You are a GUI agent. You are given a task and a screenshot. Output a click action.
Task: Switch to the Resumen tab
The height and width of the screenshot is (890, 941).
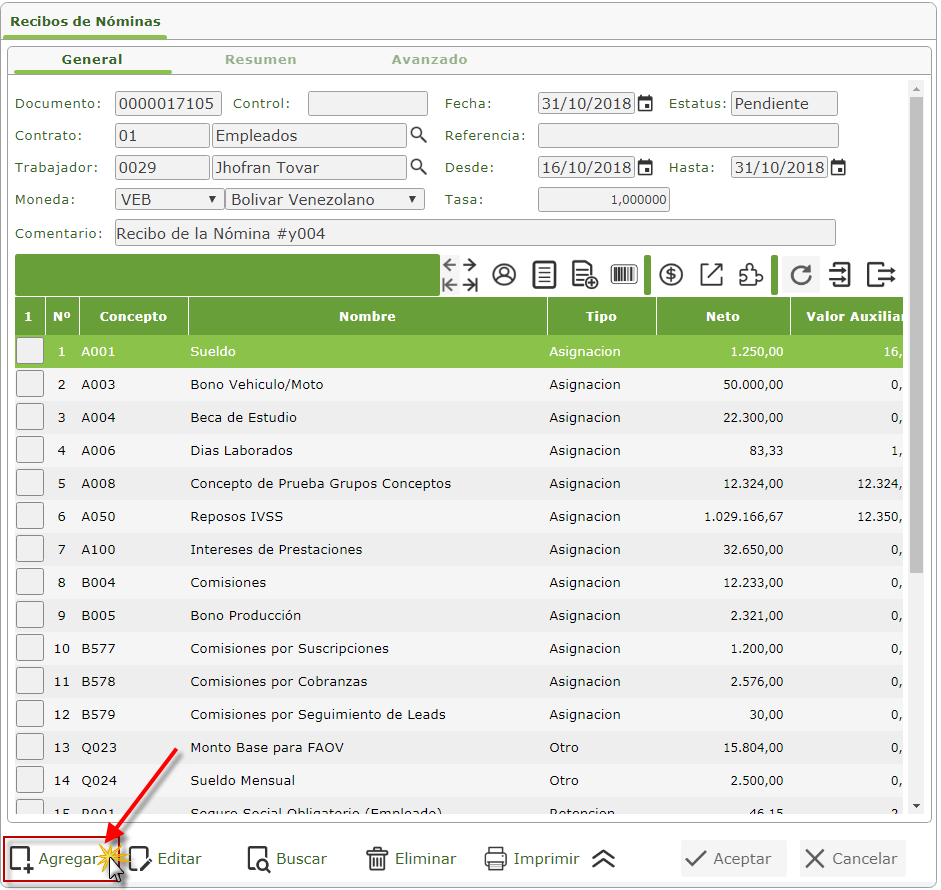pos(260,59)
